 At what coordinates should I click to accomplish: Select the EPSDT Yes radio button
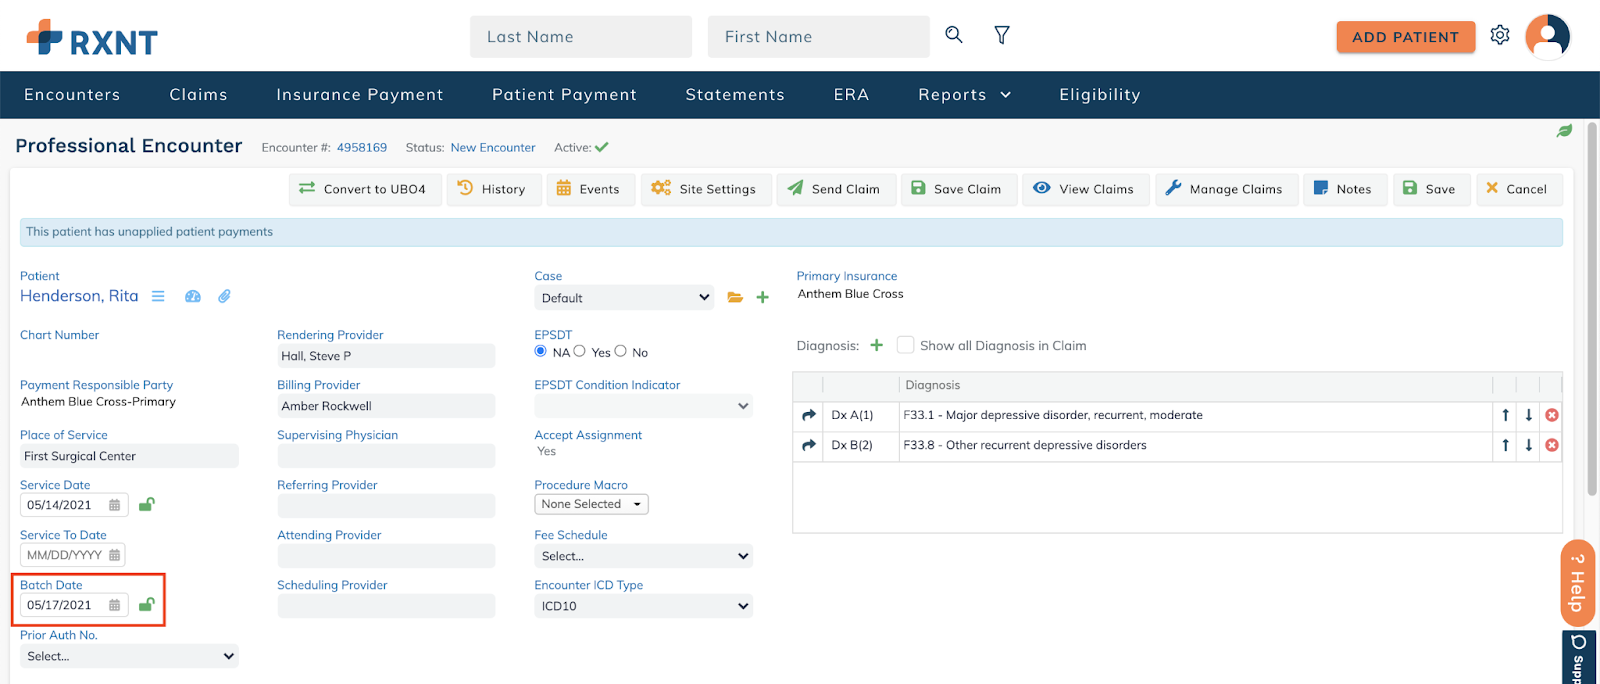coord(580,351)
